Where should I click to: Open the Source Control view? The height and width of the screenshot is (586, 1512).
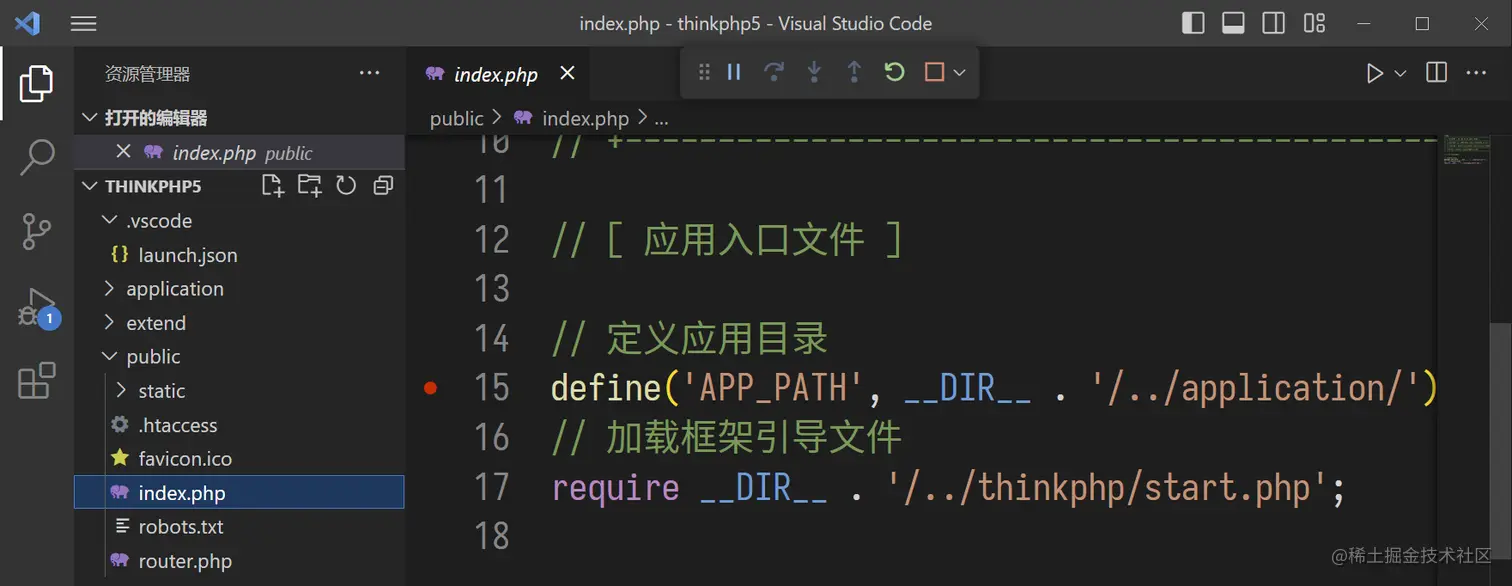[37, 231]
